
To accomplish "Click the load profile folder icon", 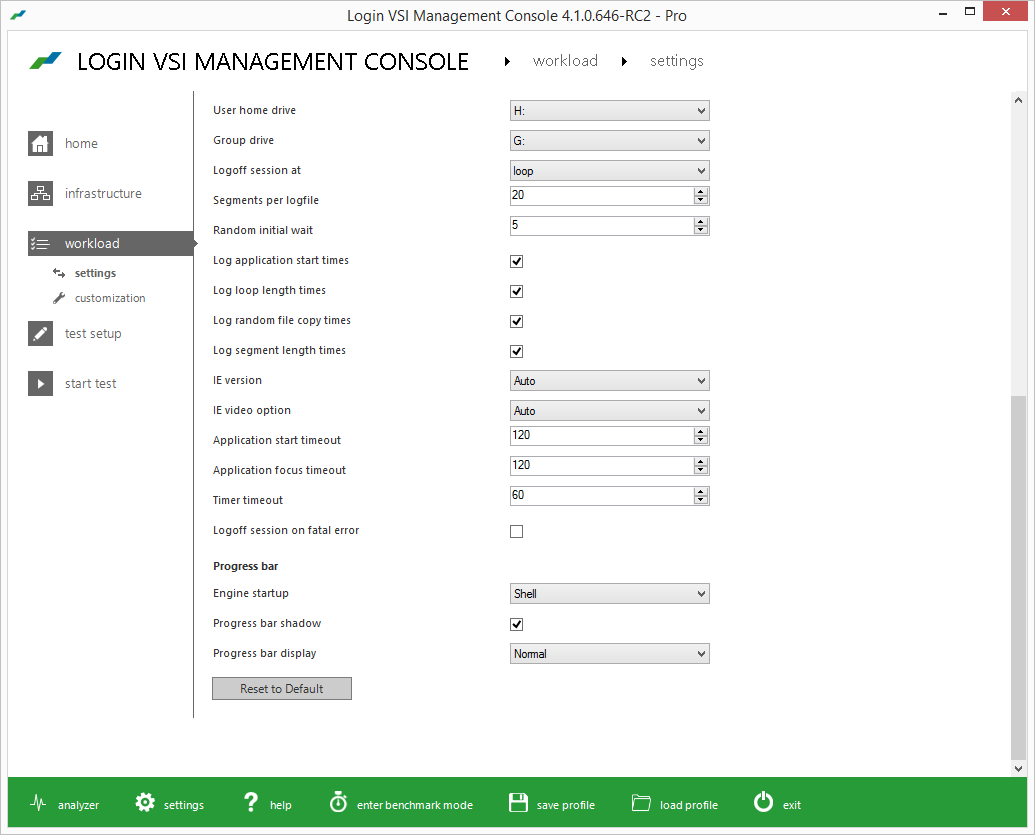I will pyautogui.click(x=641, y=803).
